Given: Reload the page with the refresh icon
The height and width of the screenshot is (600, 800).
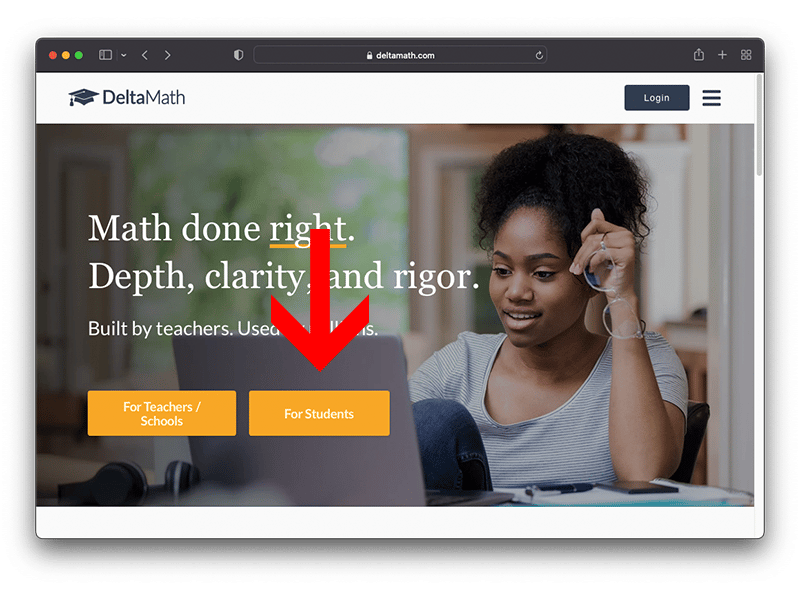Looking at the screenshot, I should click(539, 55).
